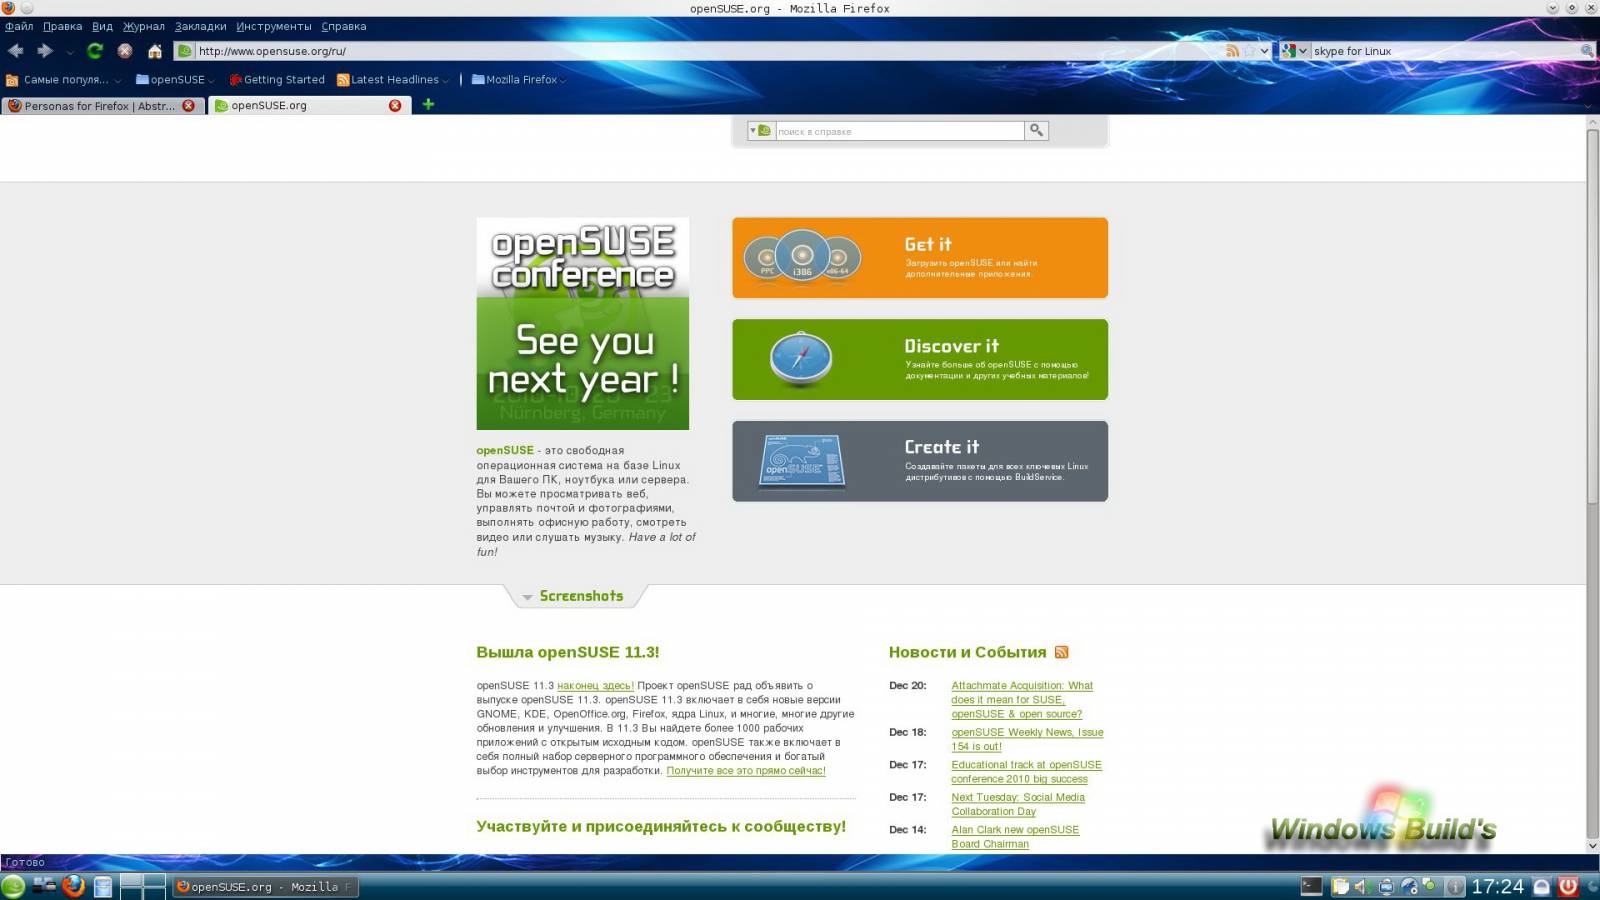This screenshot has height=900, width=1600.
Task: Open the Закладки menu
Action: 200,26
